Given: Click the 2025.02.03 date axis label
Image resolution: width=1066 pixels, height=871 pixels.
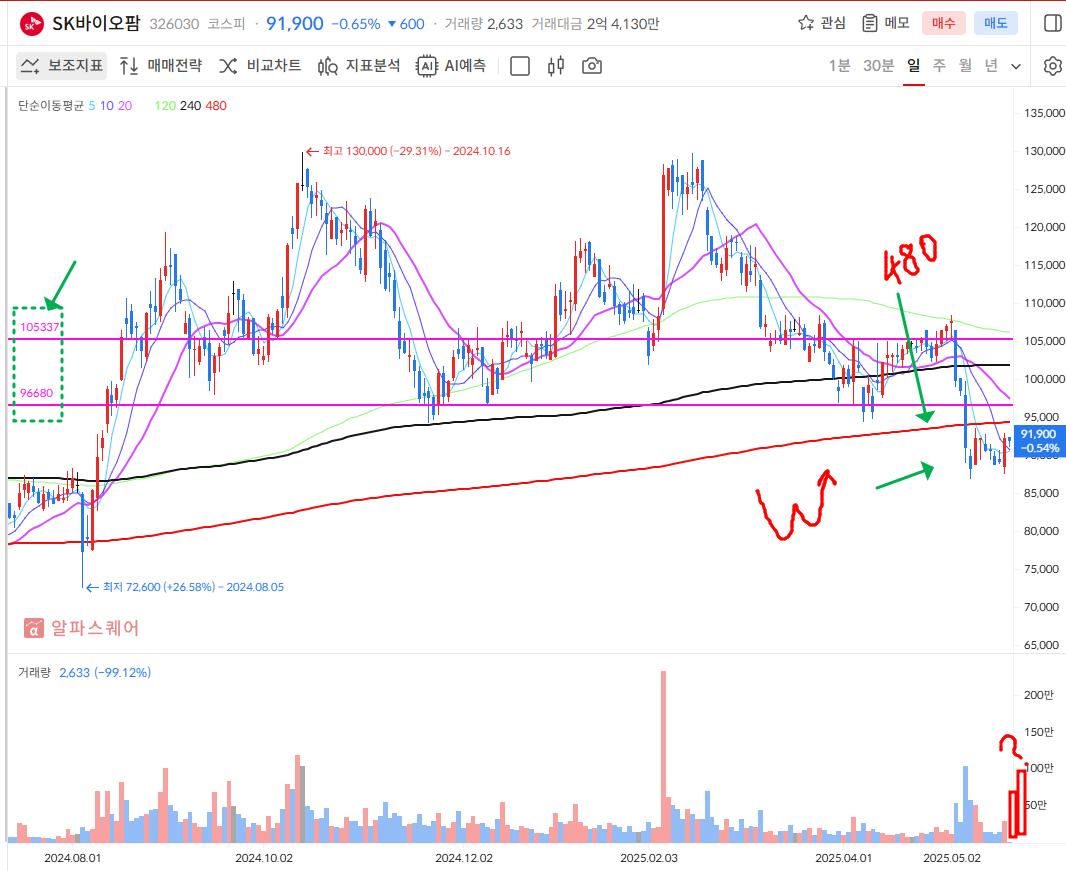Looking at the screenshot, I should click(x=649, y=858).
